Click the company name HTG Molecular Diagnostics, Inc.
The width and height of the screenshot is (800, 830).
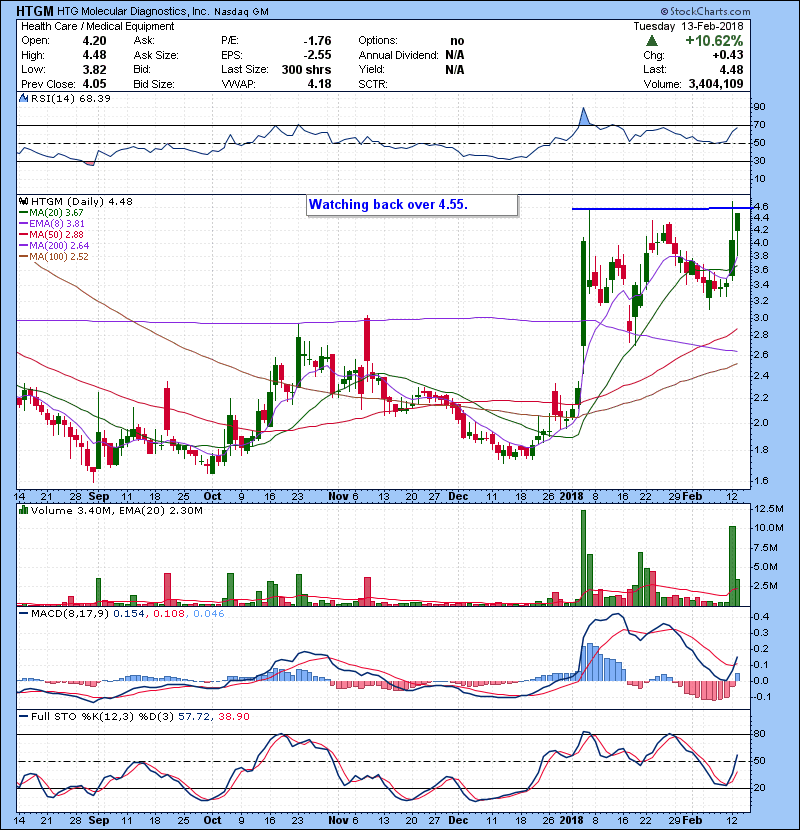click(x=133, y=11)
